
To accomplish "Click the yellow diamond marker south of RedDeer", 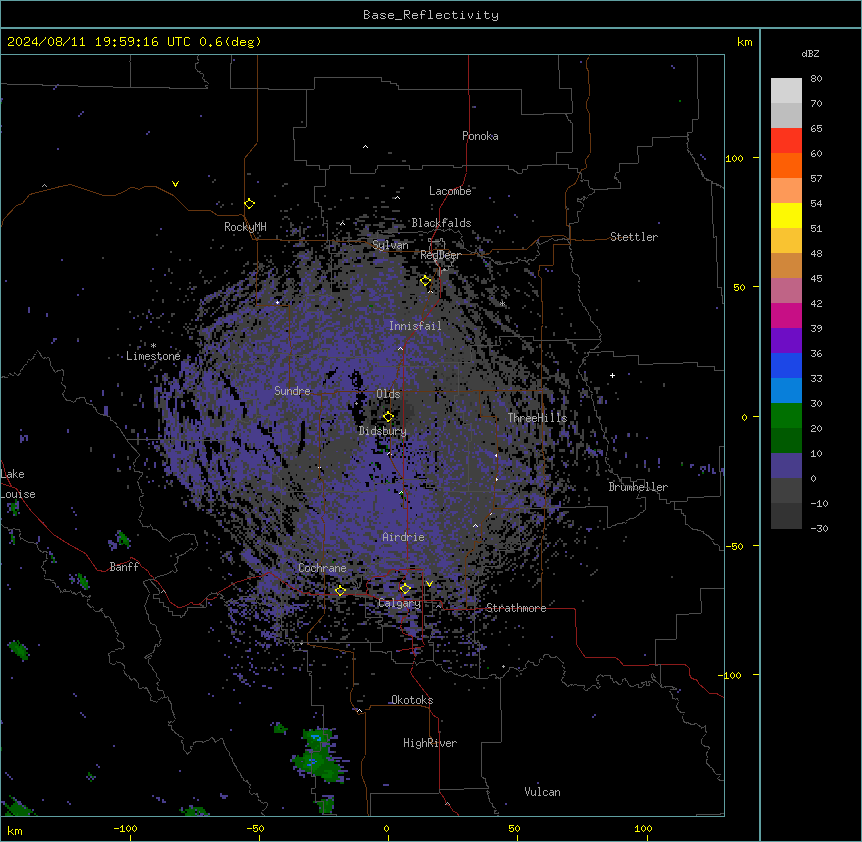I will (426, 281).
